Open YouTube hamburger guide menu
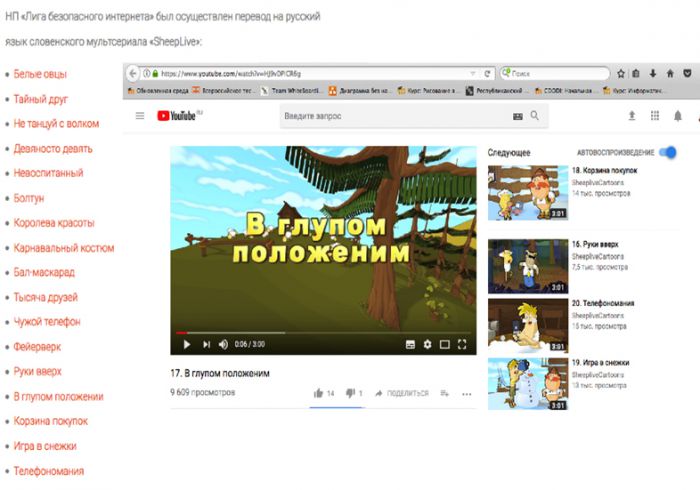The image size is (700, 490). [x=140, y=116]
